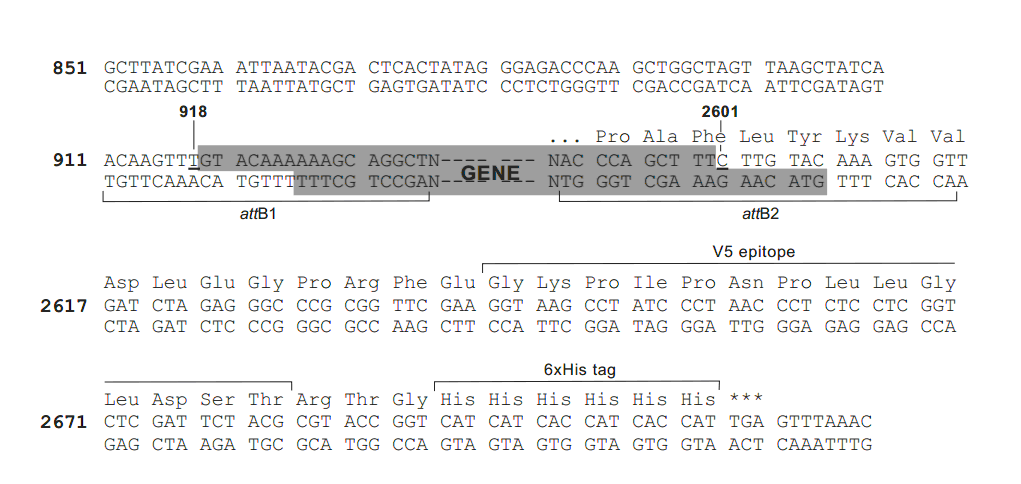The image size is (1021, 484).
Task: Click the Ala amino acid label
Action: pos(660,137)
